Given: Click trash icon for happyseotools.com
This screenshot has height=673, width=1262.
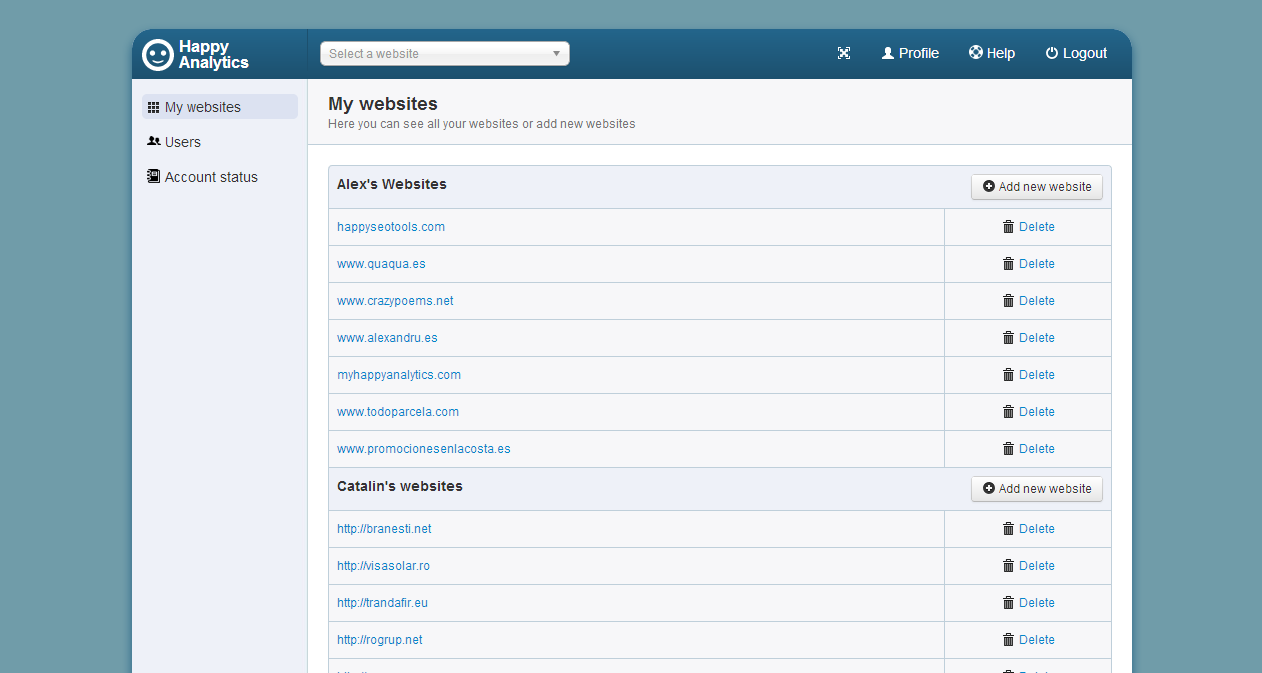Looking at the screenshot, I should pos(1008,227).
